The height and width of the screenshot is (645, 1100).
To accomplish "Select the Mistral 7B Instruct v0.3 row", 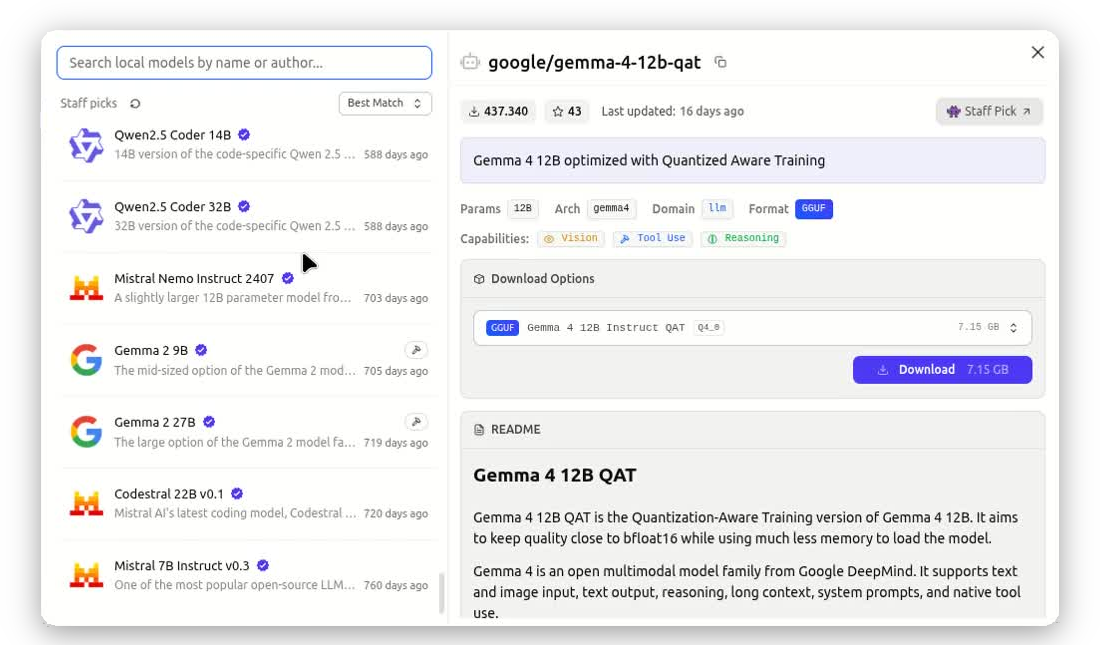I will pyautogui.click(x=247, y=575).
